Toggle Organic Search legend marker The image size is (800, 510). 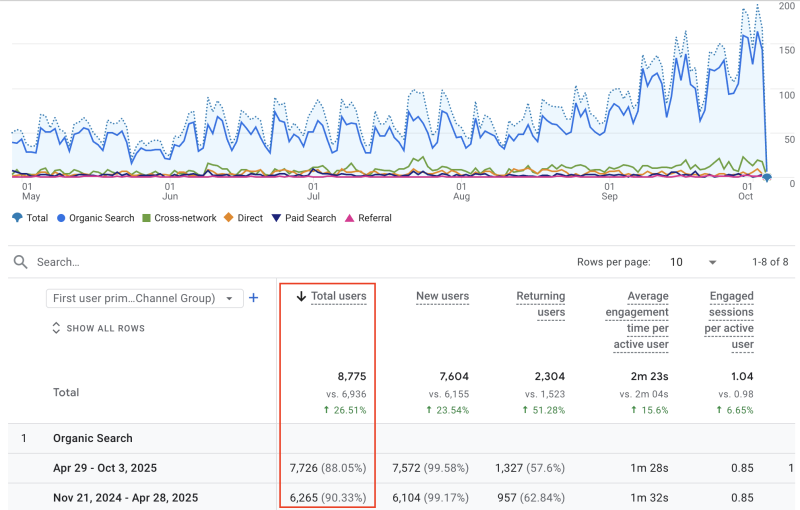coord(62,218)
